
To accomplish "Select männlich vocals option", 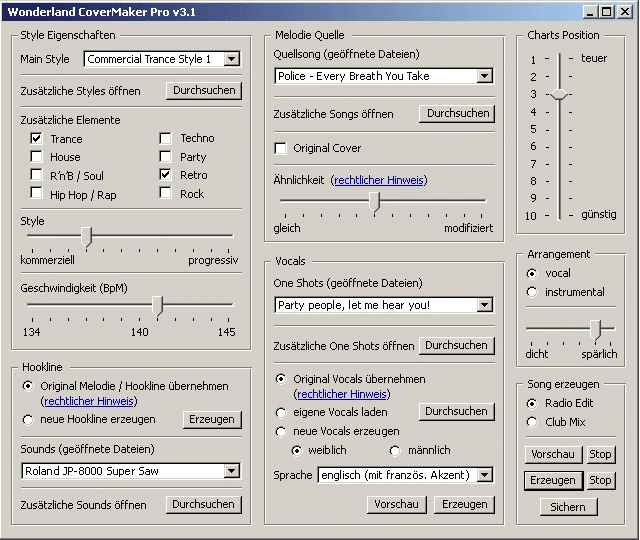I will (396, 451).
